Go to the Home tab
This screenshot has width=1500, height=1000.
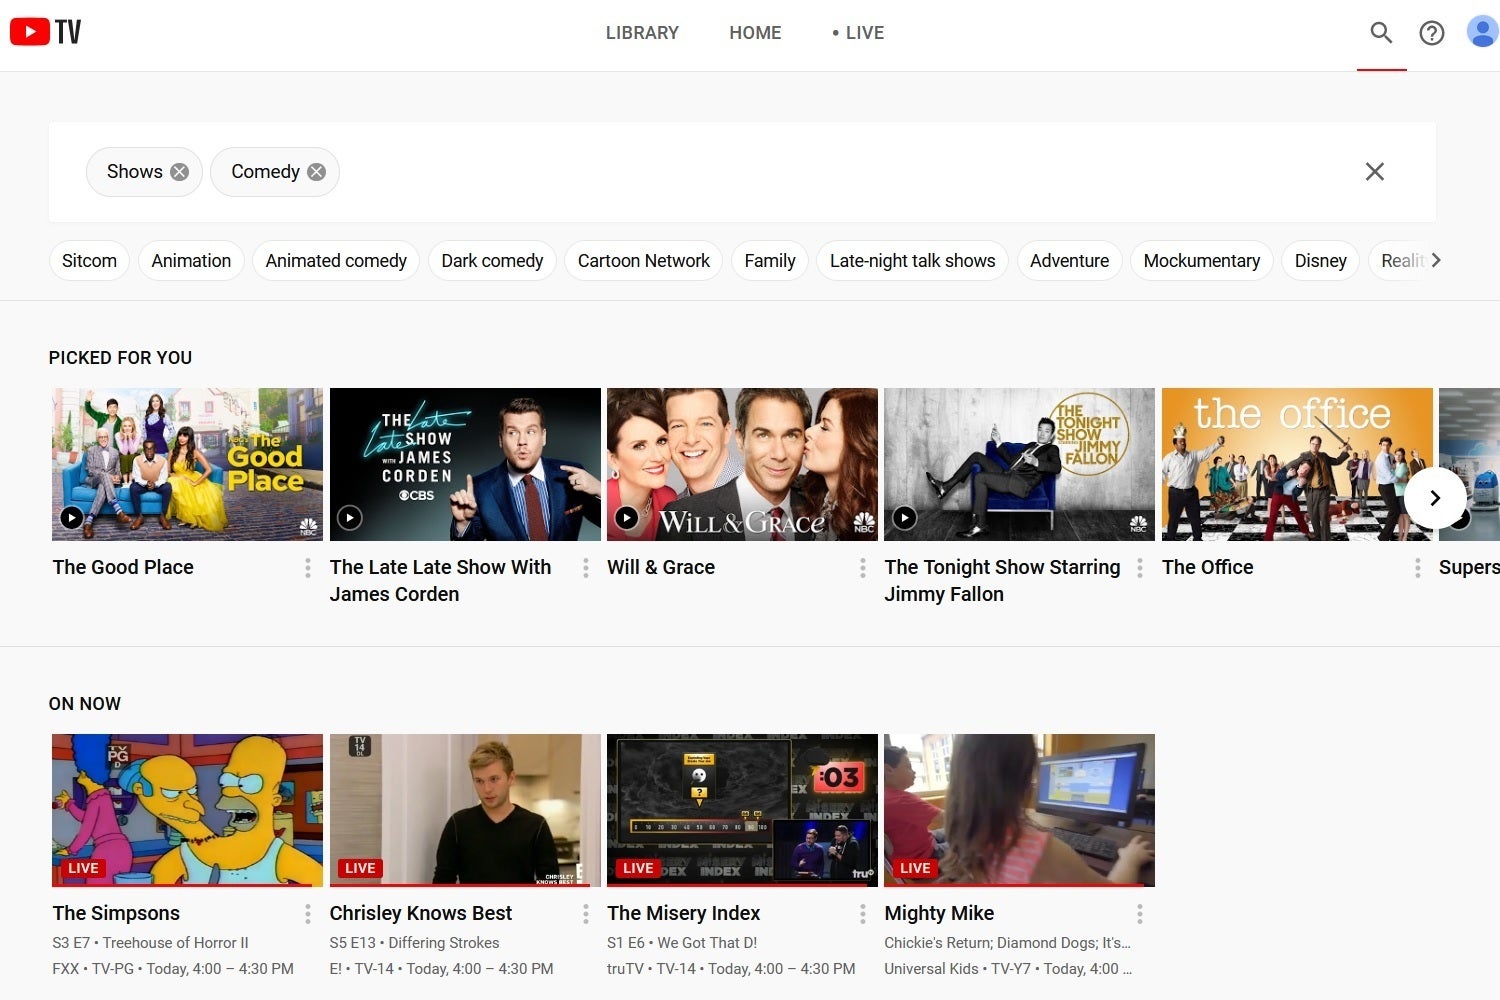coord(755,33)
